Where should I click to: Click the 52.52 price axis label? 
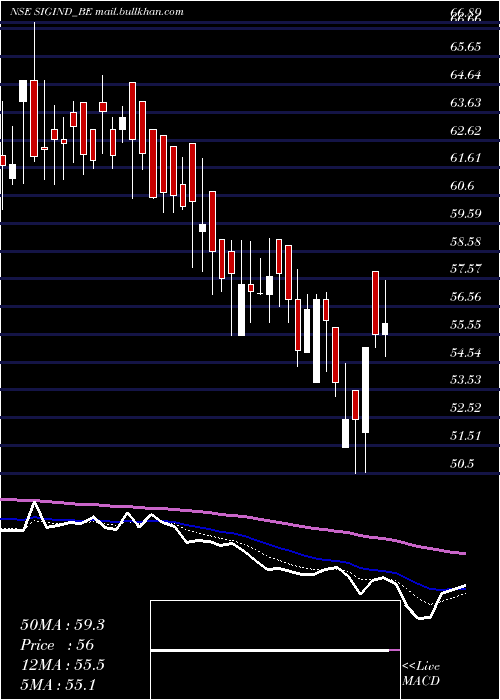(466, 408)
